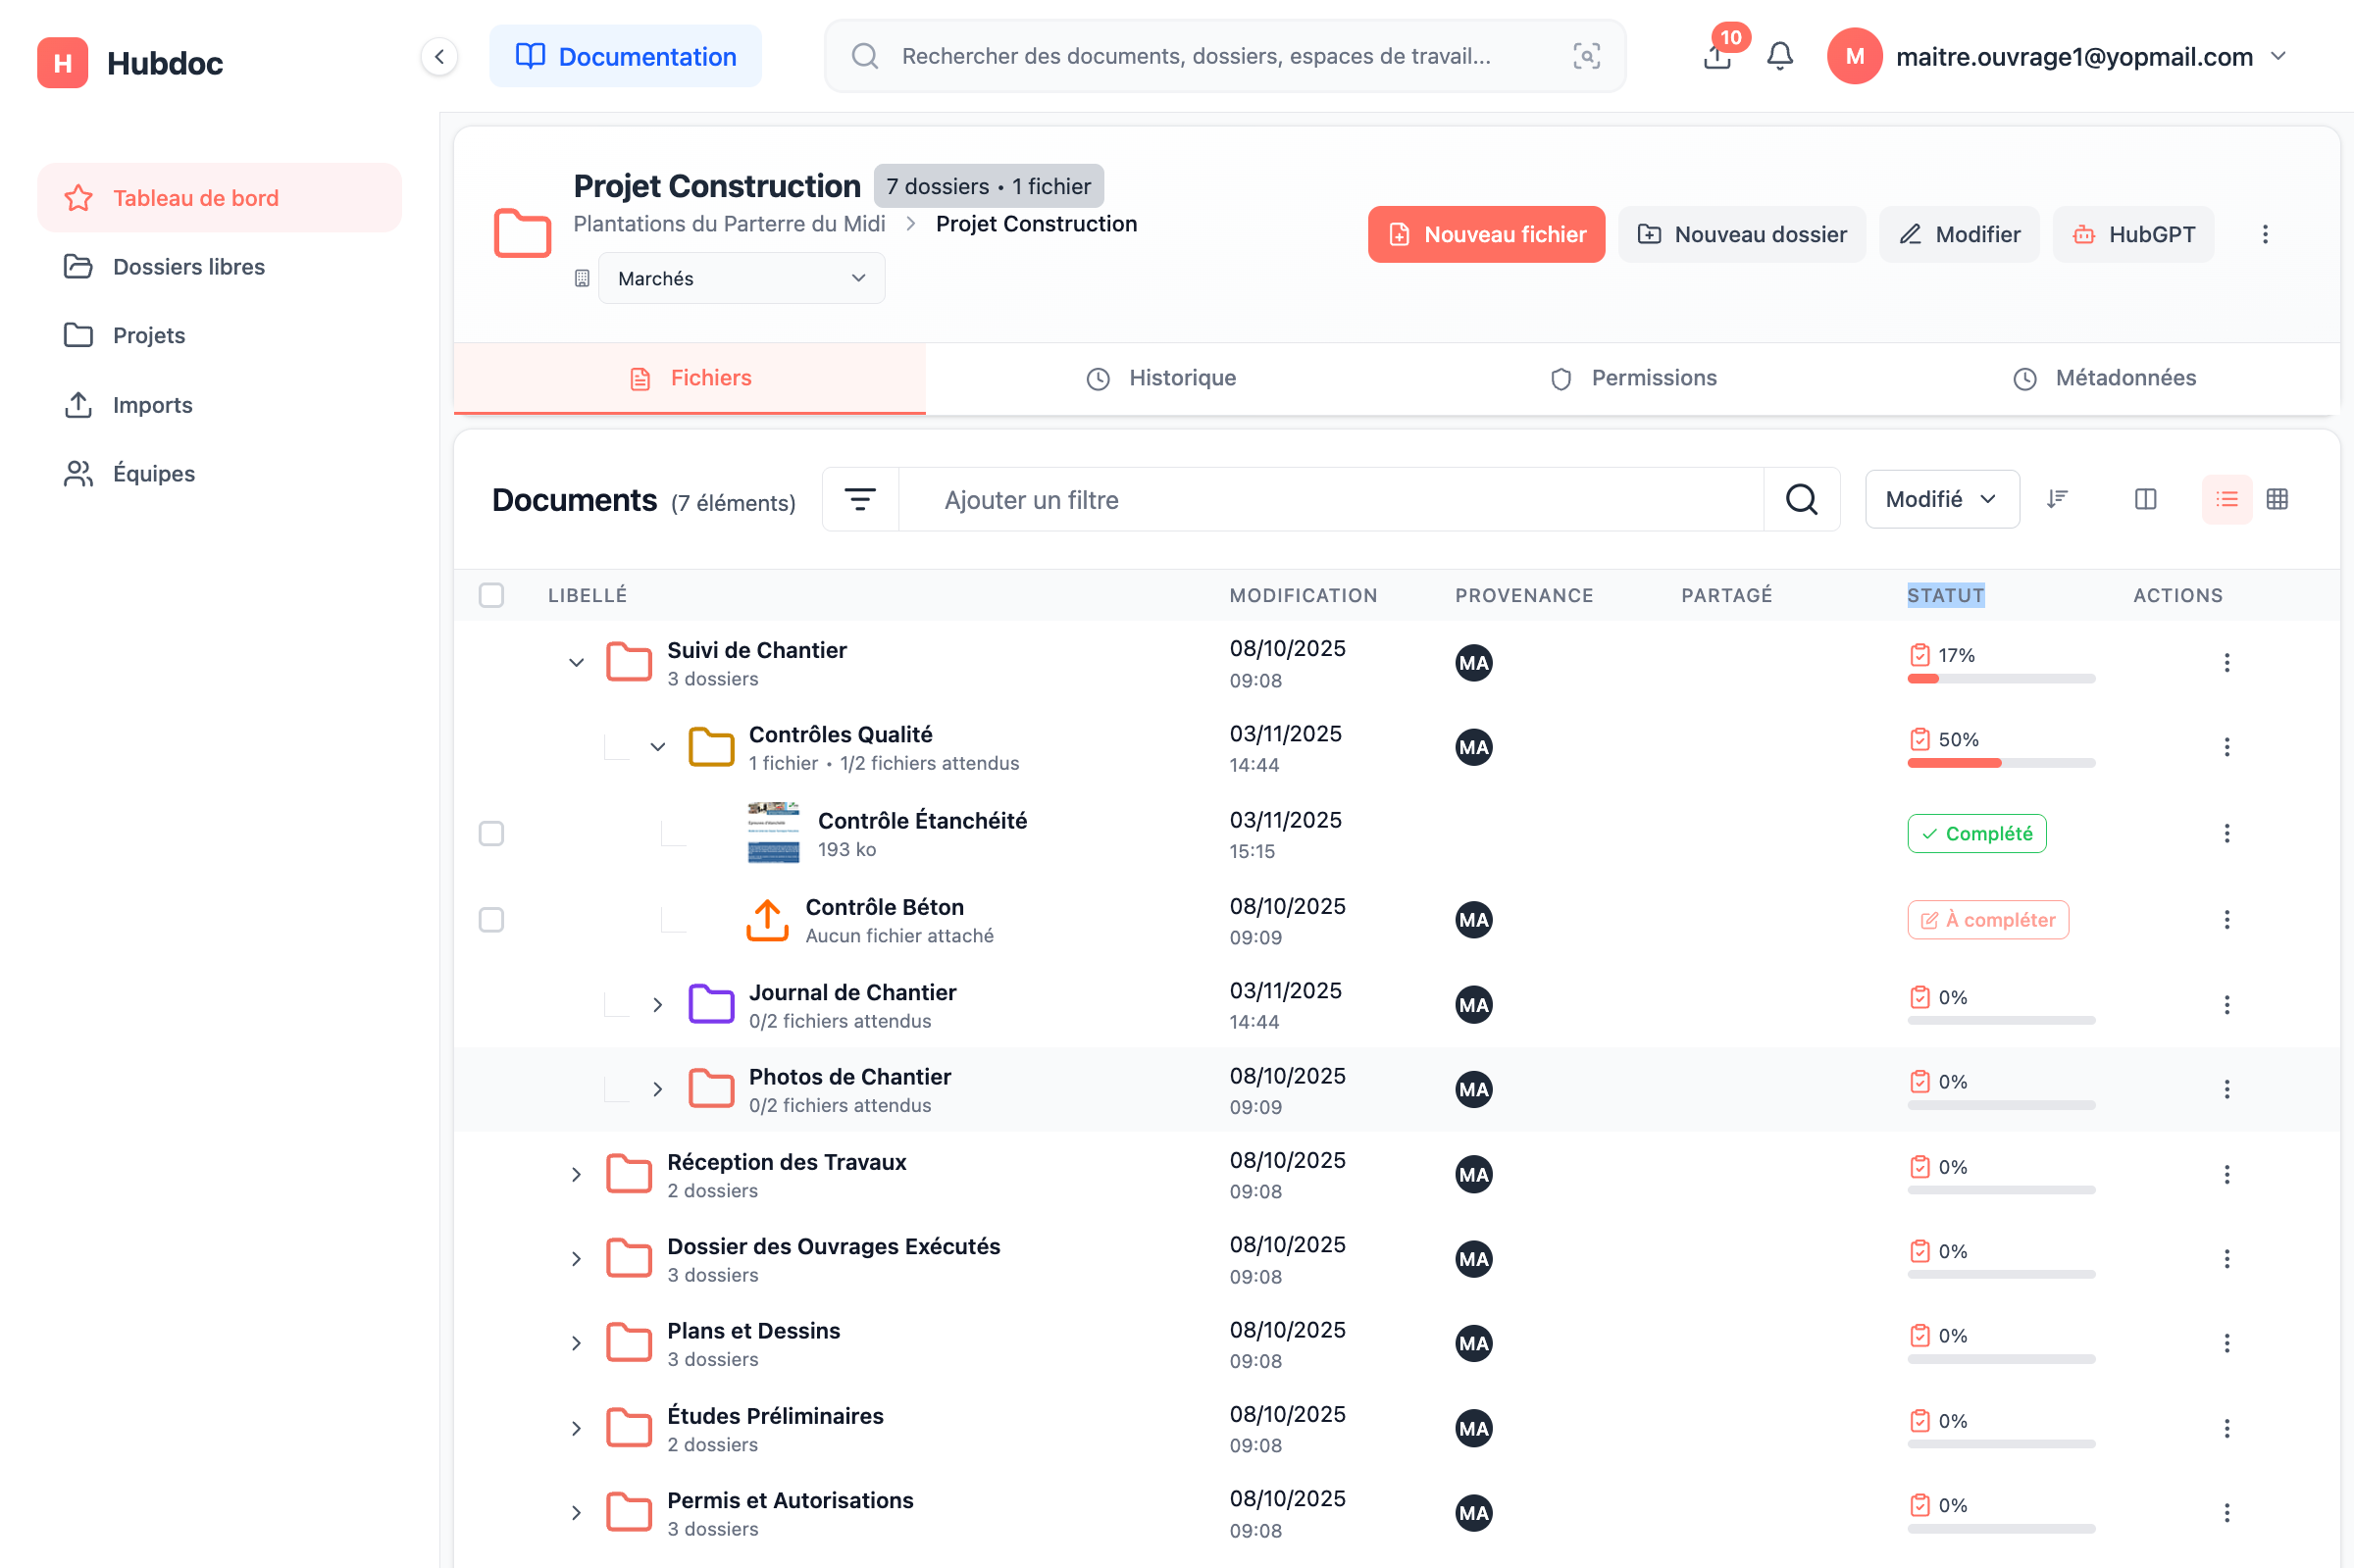Collapse the Suivi de Chantier folder
2354x1568 pixels.
575,662
